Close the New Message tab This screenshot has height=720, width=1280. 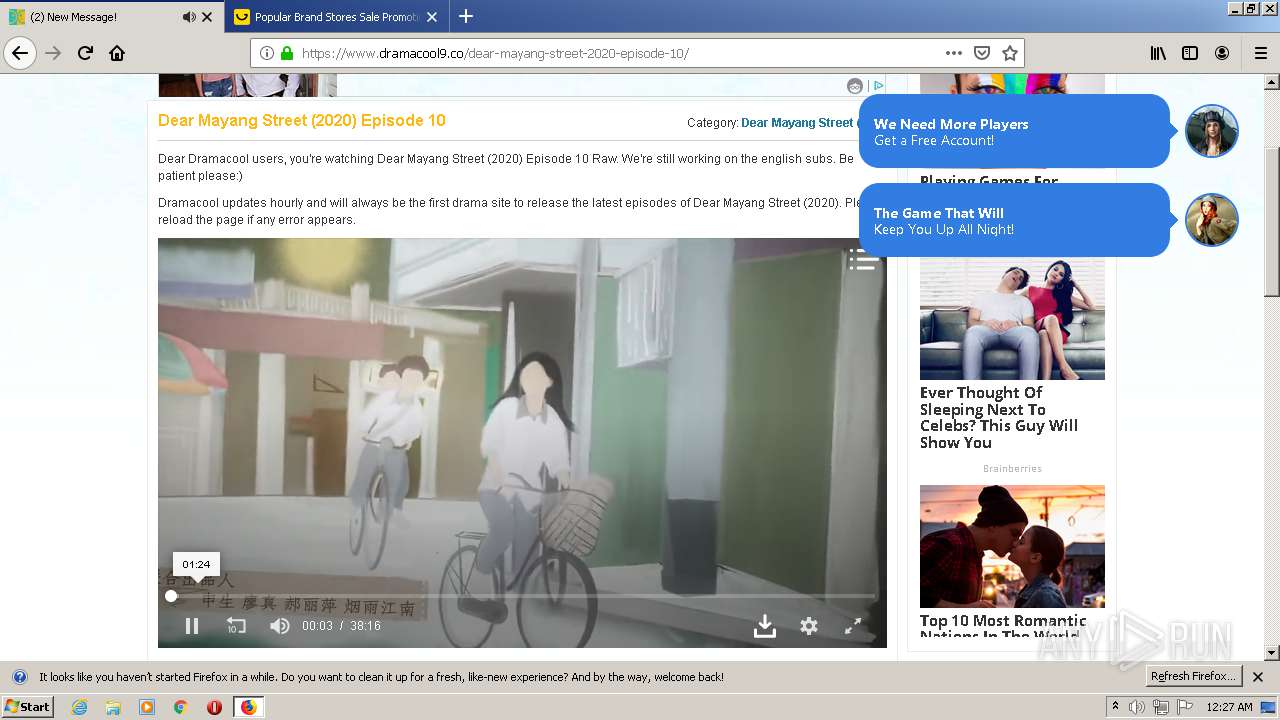[207, 17]
